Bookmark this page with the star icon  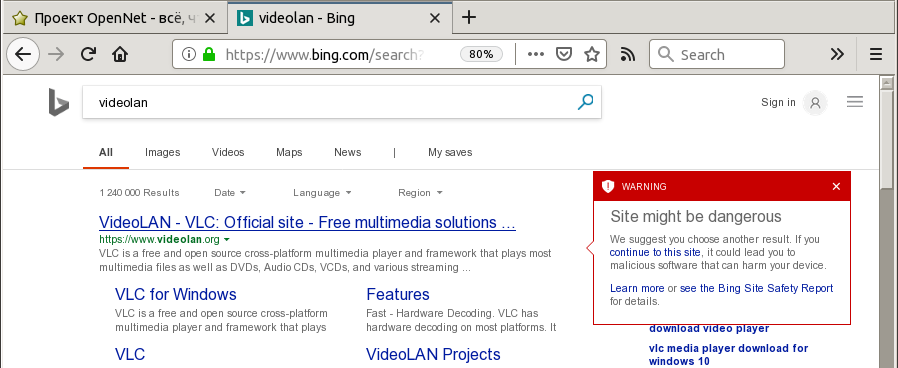[x=592, y=54]
